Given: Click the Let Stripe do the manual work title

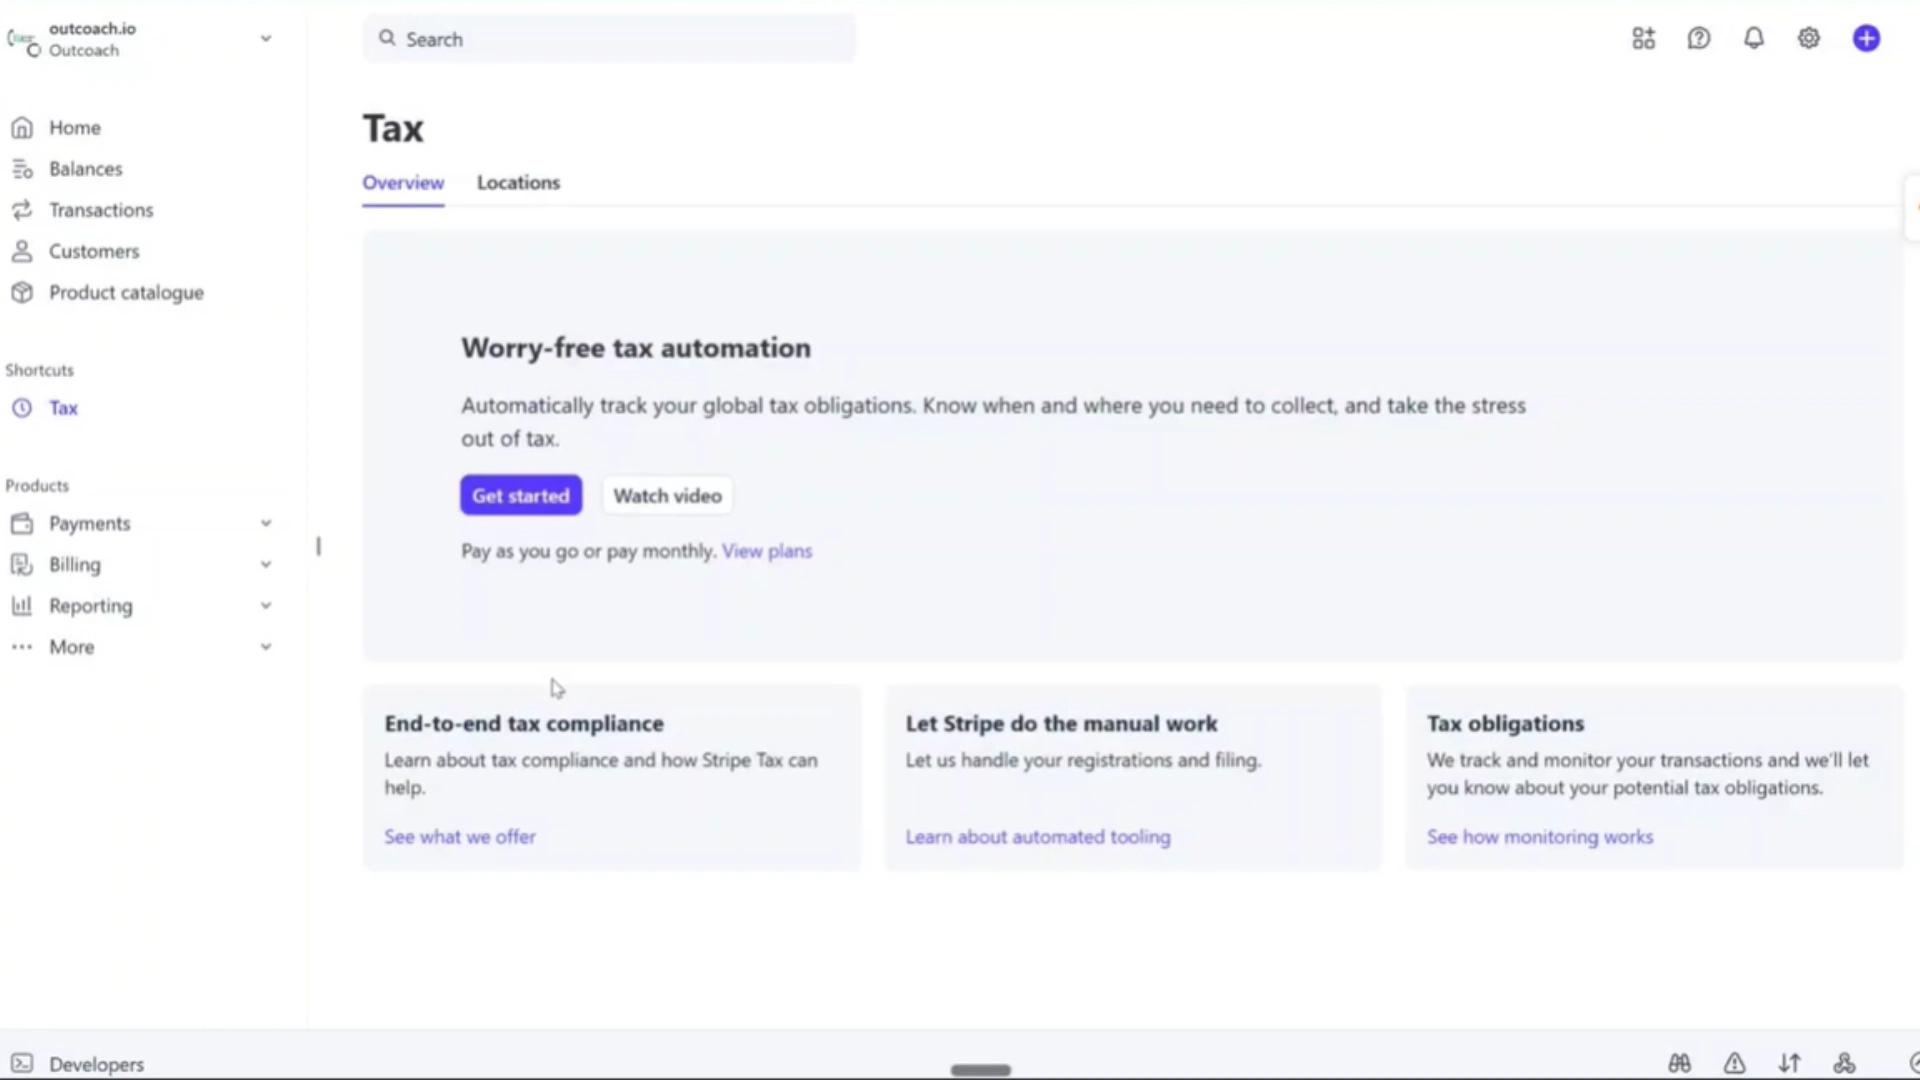Looking at the screenshot, I should coord(1061,724).
